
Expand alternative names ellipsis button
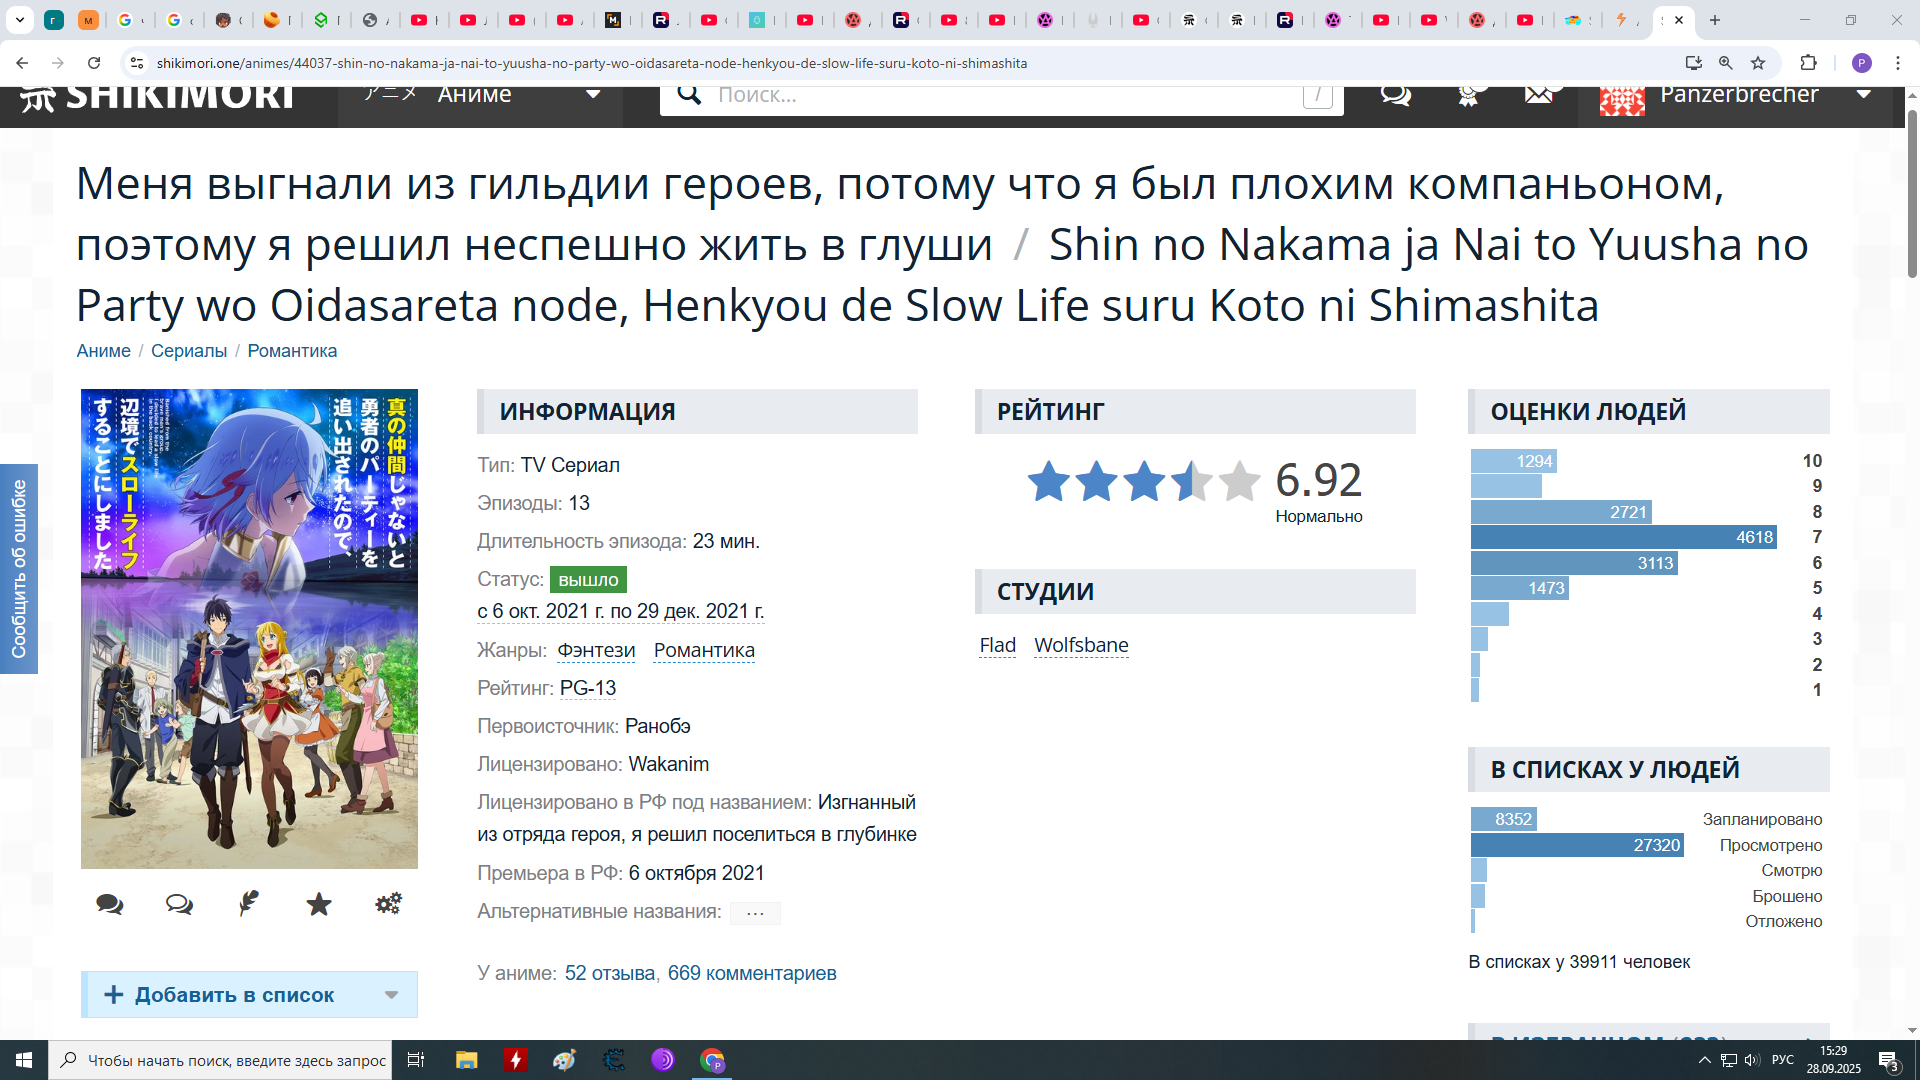coord(755,913)
